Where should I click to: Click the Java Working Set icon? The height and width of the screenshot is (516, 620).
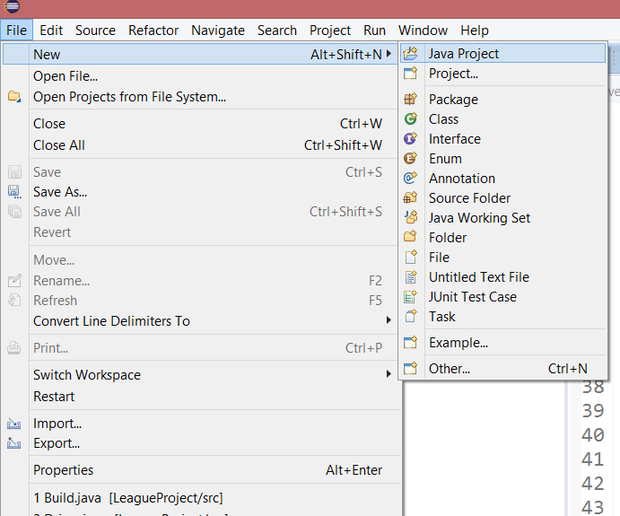click(410, 218)
